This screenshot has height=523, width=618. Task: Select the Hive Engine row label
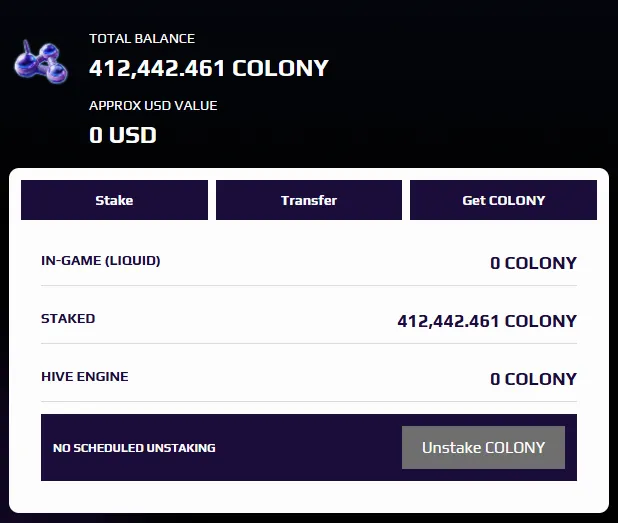(x=85, y=376)
